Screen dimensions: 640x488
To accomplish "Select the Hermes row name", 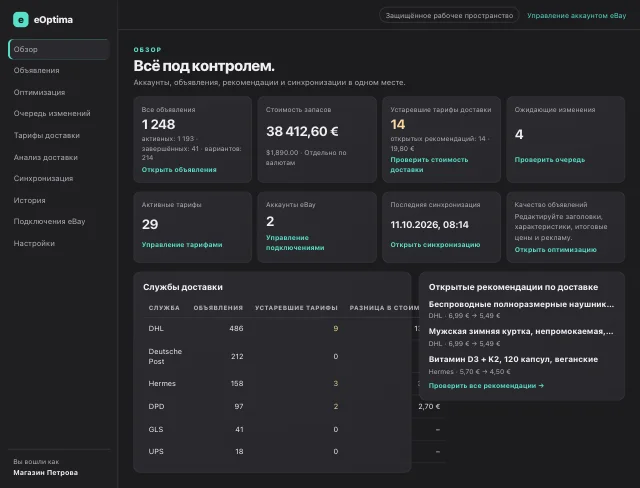I will [162, 384].
